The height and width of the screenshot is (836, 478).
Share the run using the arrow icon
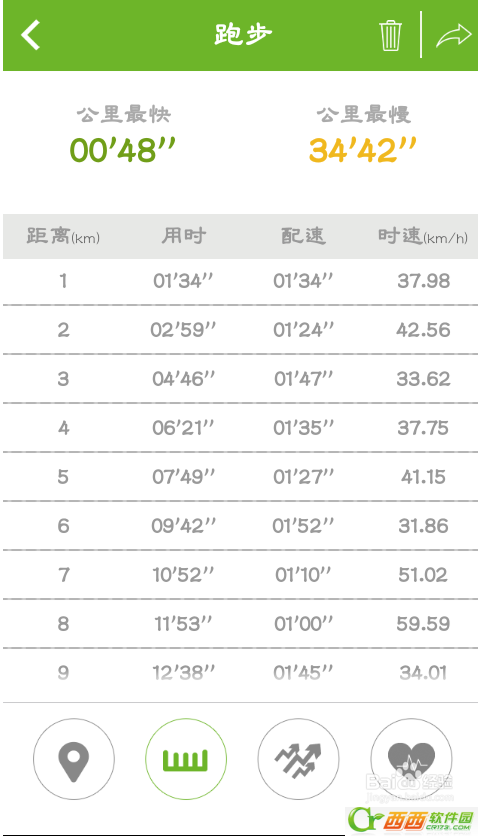pos(453,36)
